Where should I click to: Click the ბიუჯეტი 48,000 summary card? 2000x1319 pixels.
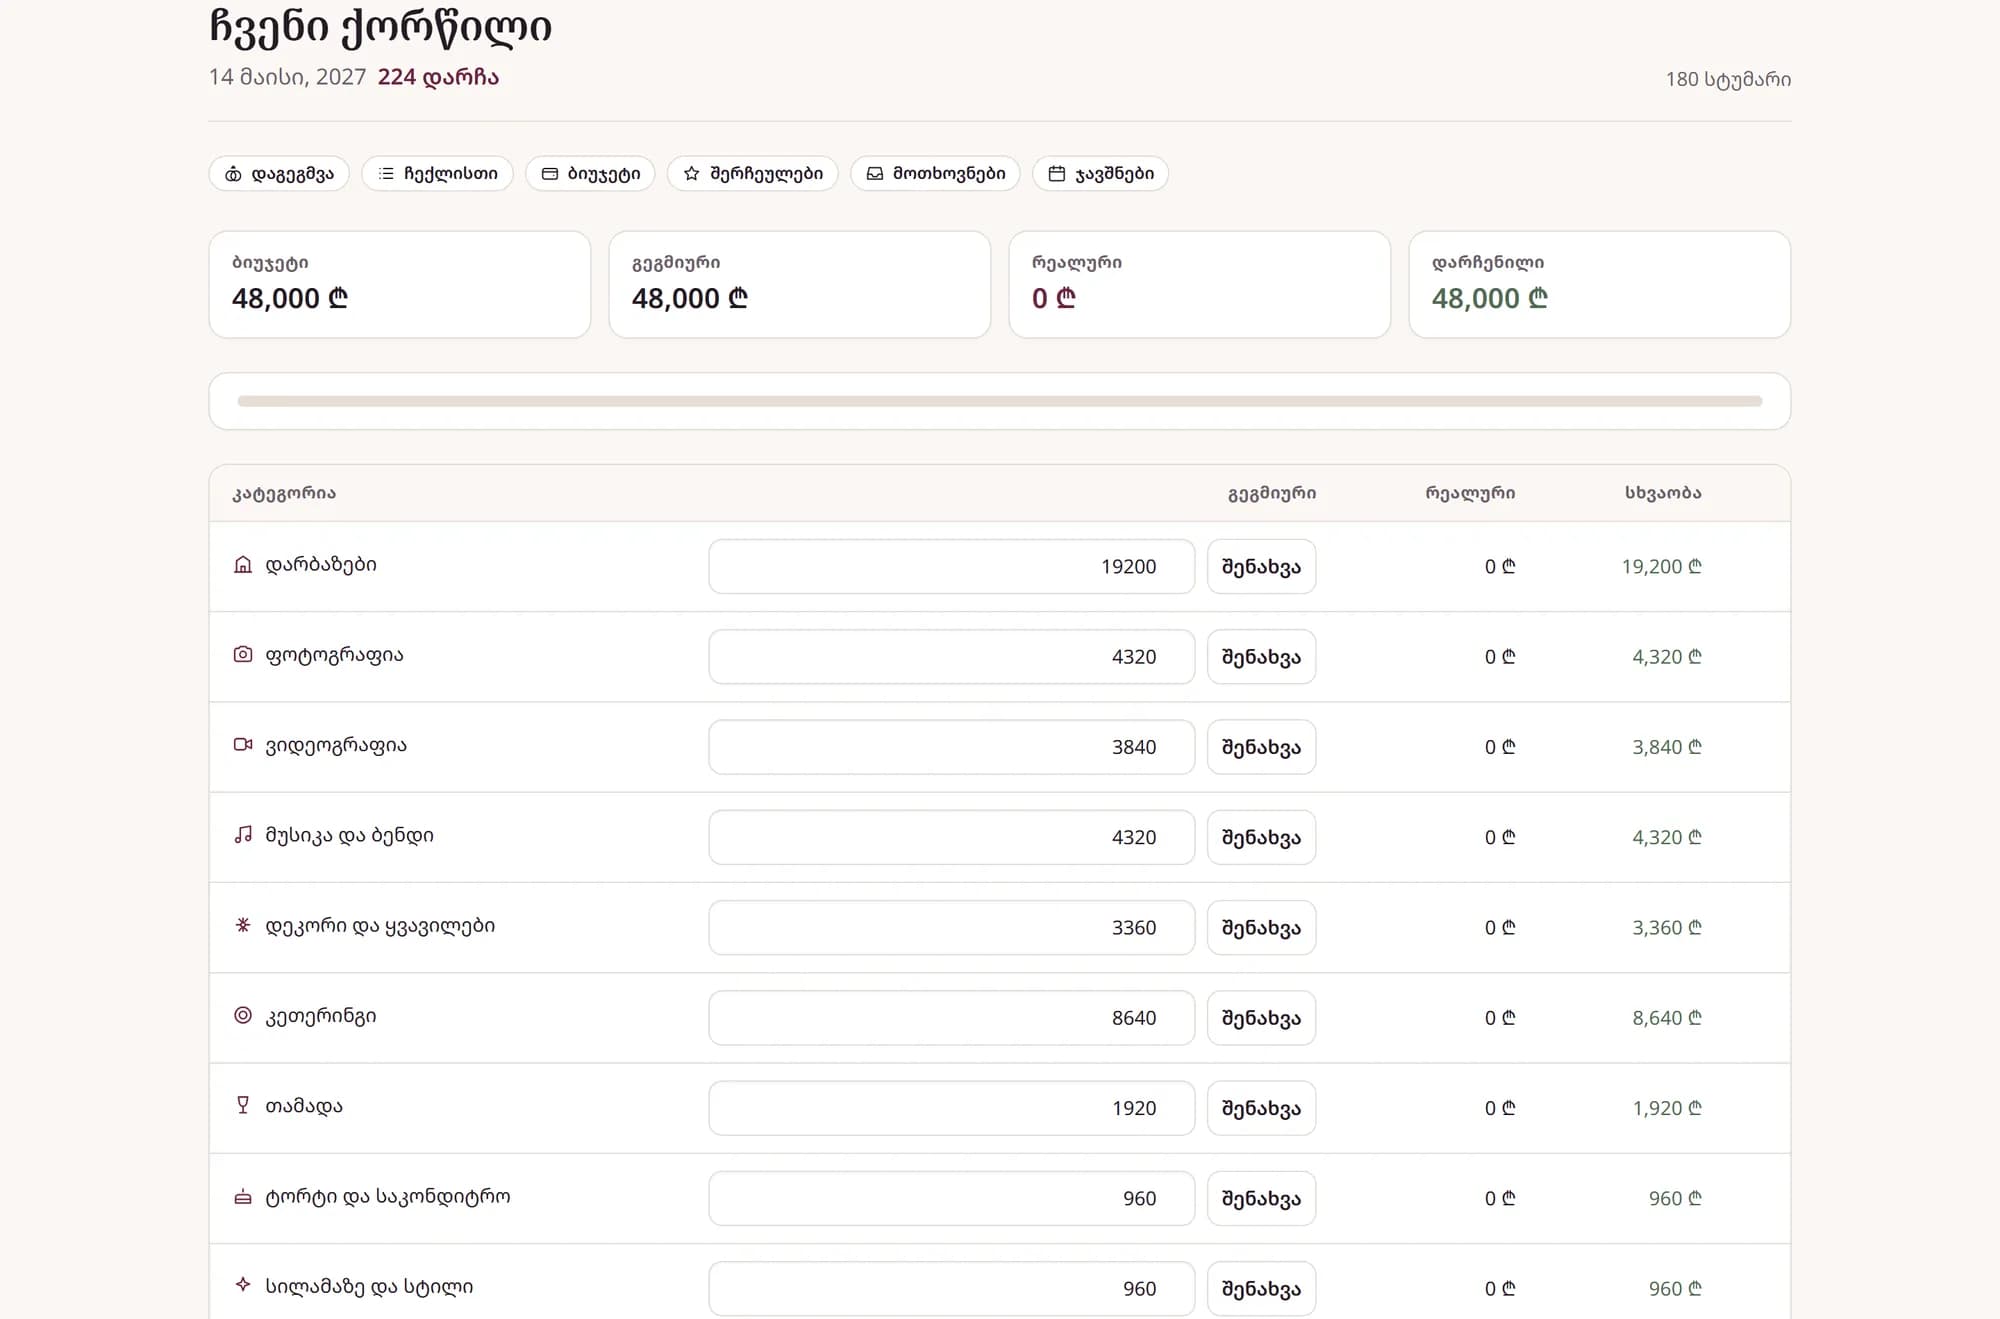point(400,285)
